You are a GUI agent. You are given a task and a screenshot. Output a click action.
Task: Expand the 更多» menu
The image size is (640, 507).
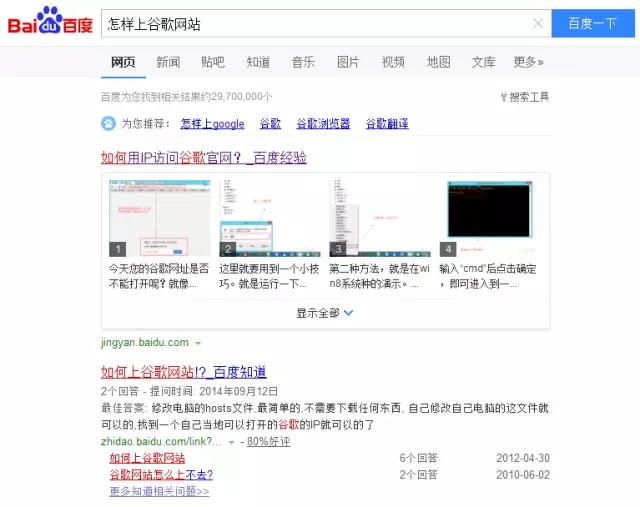click(x=528, y=62)
